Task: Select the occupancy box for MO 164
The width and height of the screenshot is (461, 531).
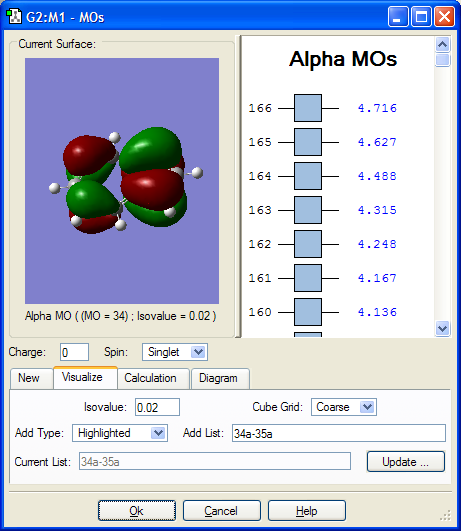Action: [308, 176]
